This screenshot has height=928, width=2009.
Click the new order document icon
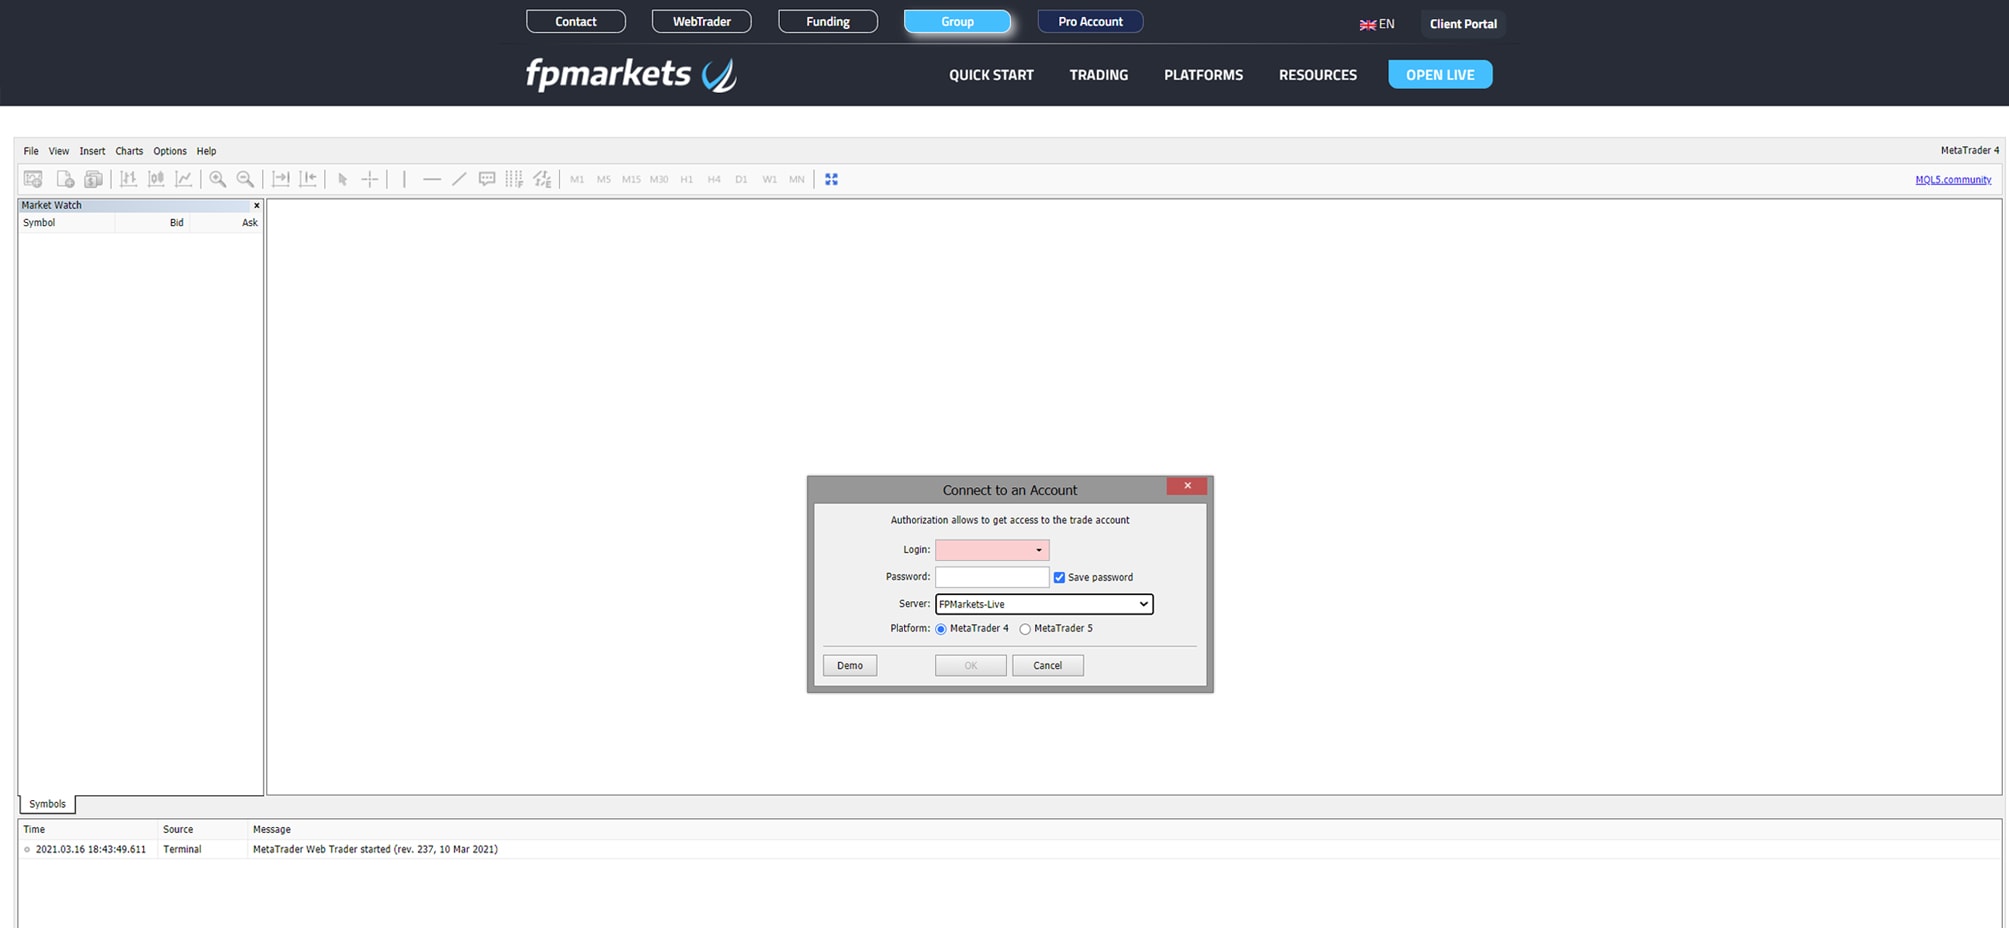(x=65, y=179)
